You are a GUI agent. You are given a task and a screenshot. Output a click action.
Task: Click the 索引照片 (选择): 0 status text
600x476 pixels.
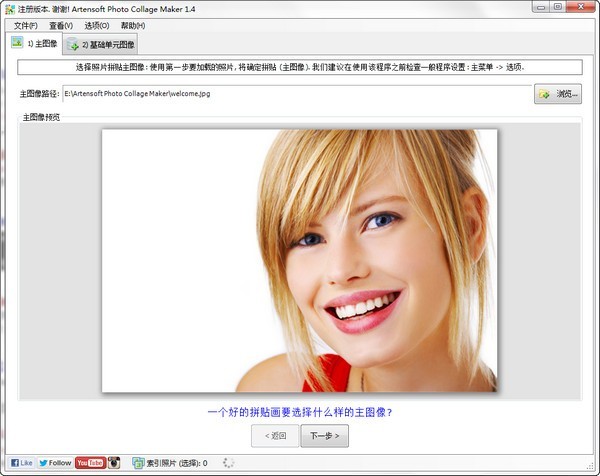[177, 463]
